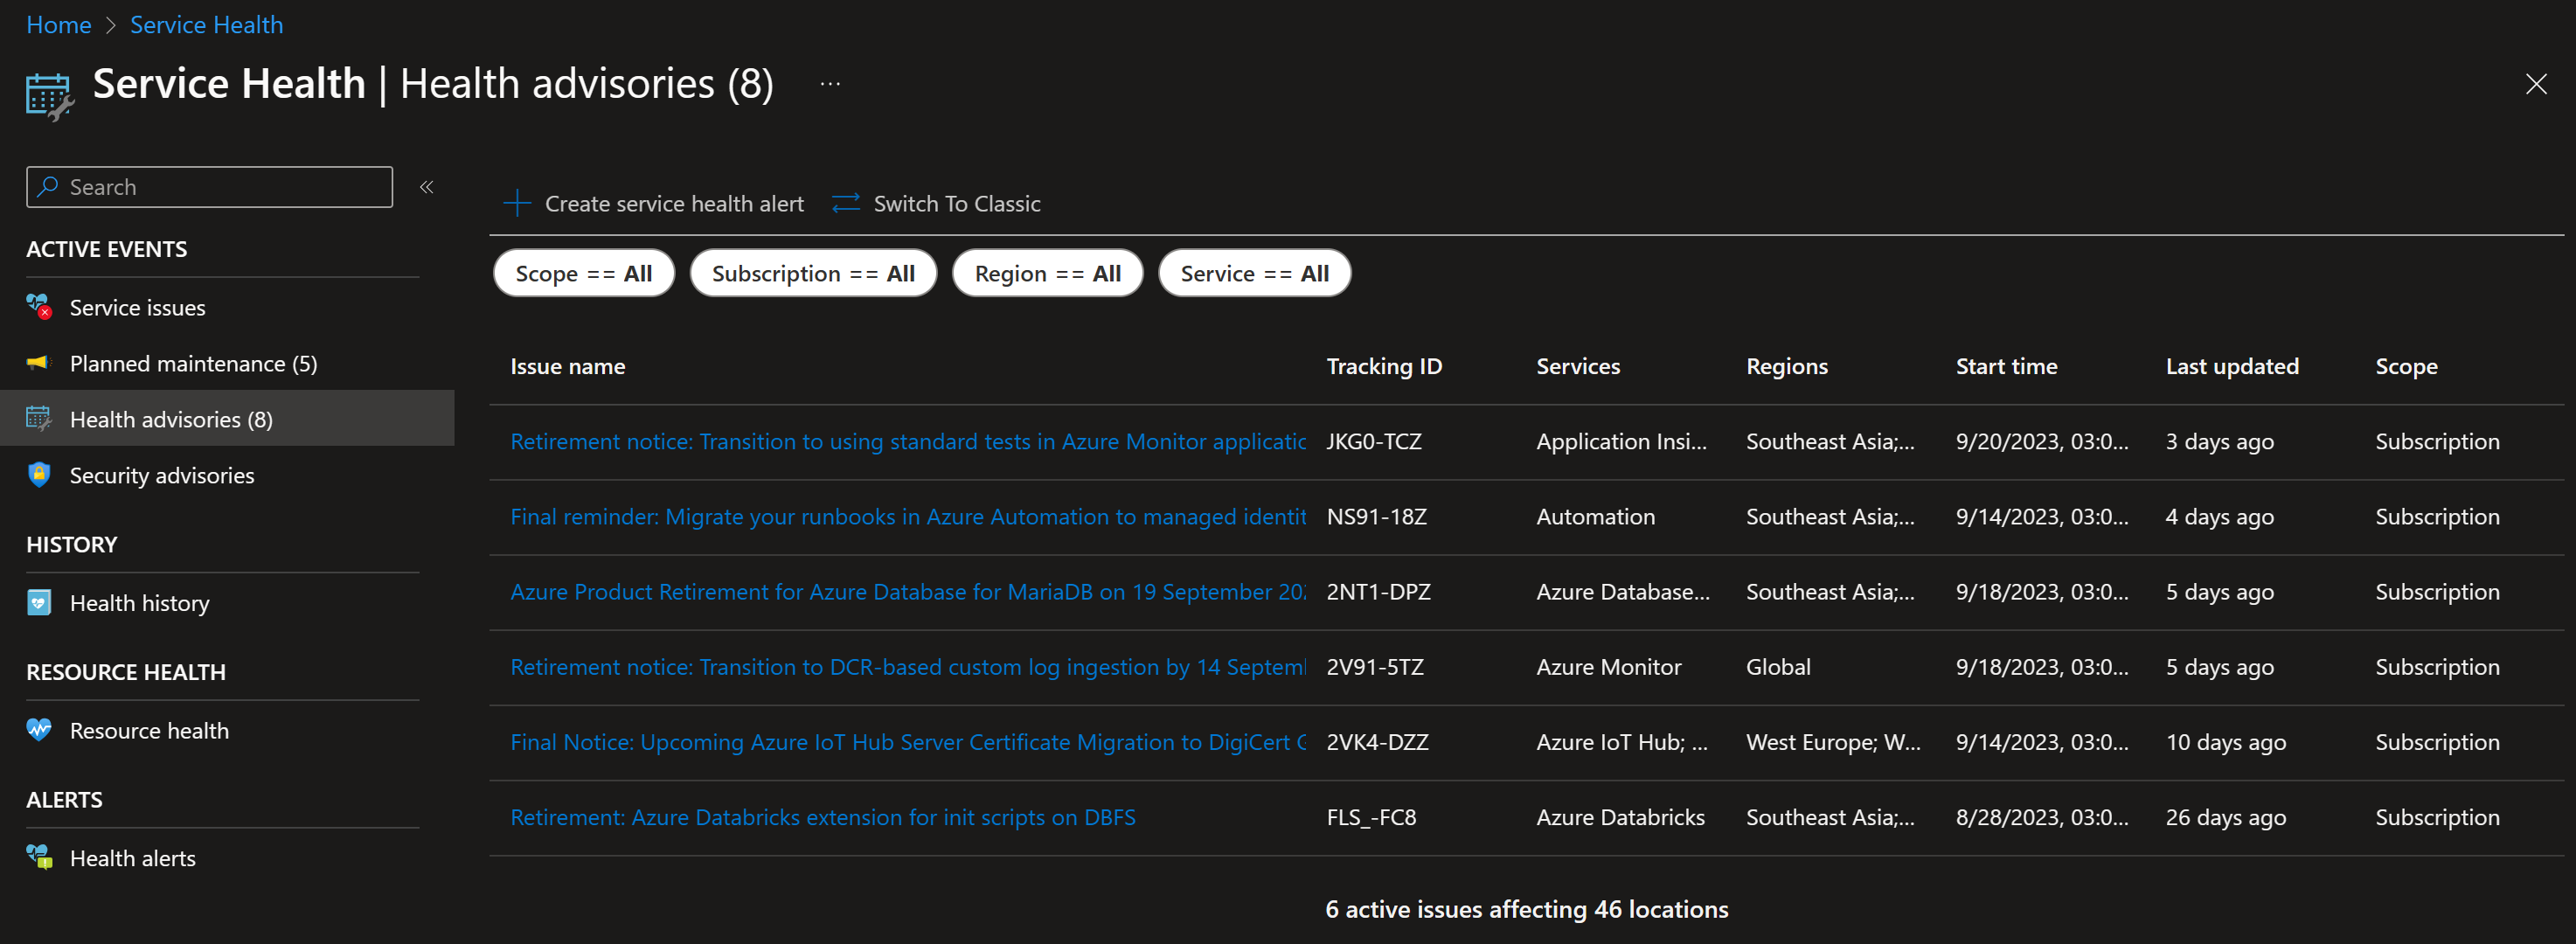Go to Service Health breadcrumb
Image resolution: width=2576 pixels, height=944 pixels.
(x=206, y=25)
